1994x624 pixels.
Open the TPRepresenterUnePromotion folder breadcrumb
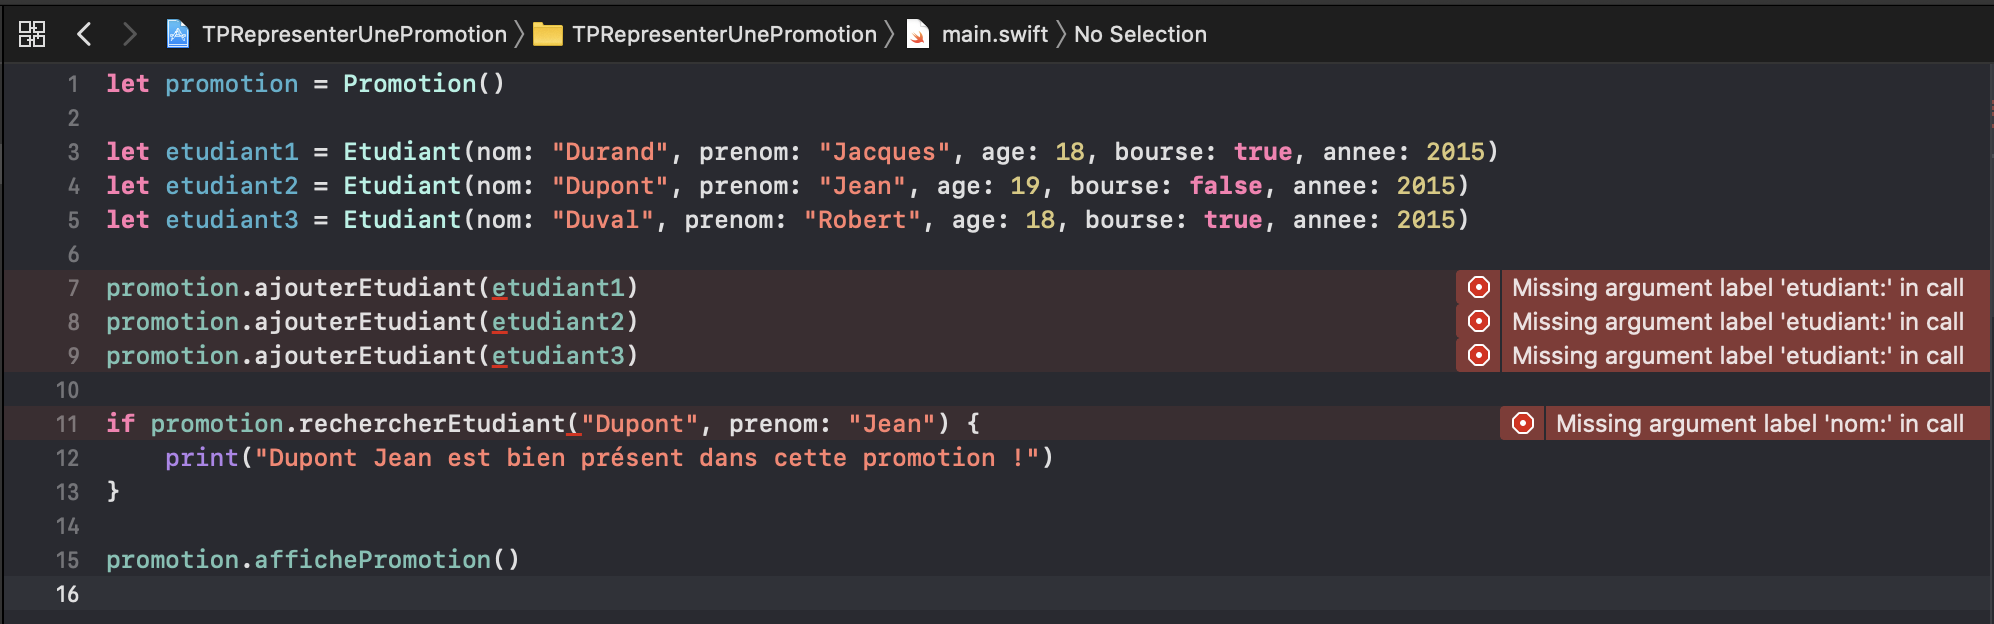[x=724, y=34]
